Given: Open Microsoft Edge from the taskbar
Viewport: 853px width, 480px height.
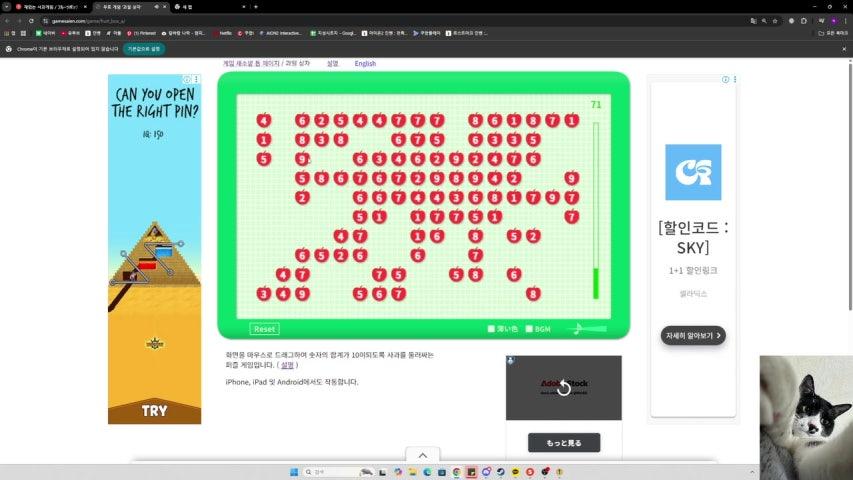Looking at the screenshot, I should 427,472.
